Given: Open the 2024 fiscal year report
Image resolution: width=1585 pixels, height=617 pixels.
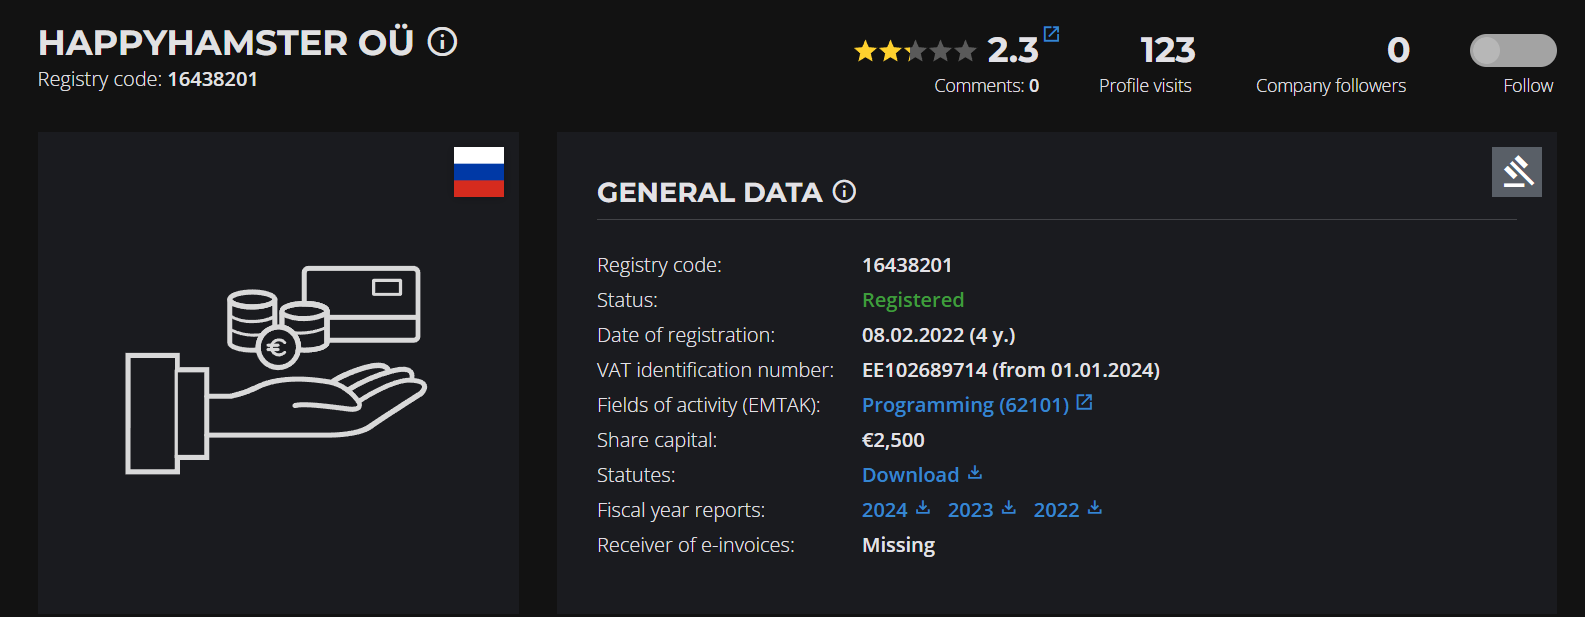Looking at the screenshot, I should pos(885,510).
